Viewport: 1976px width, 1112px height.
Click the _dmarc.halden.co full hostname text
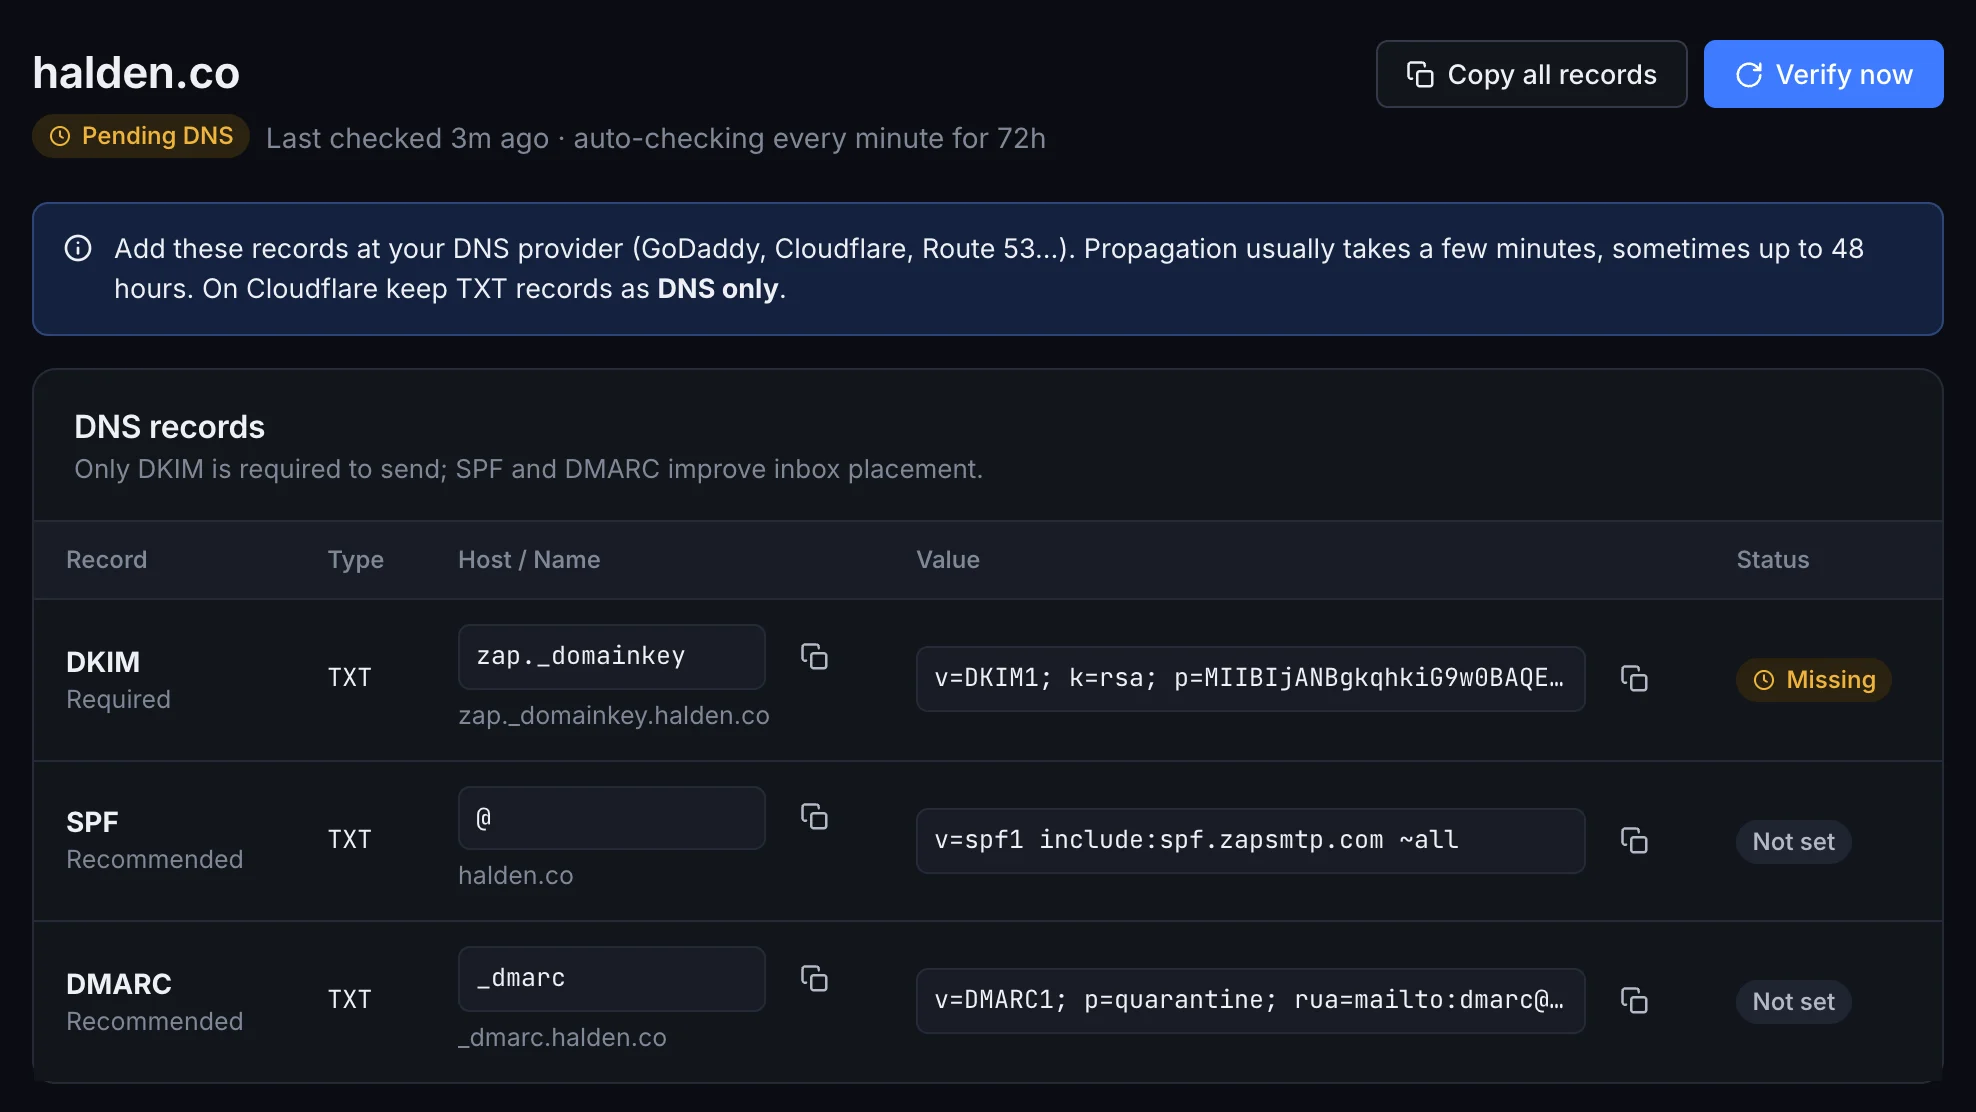pyautogui.click(x=562, y=1038)
